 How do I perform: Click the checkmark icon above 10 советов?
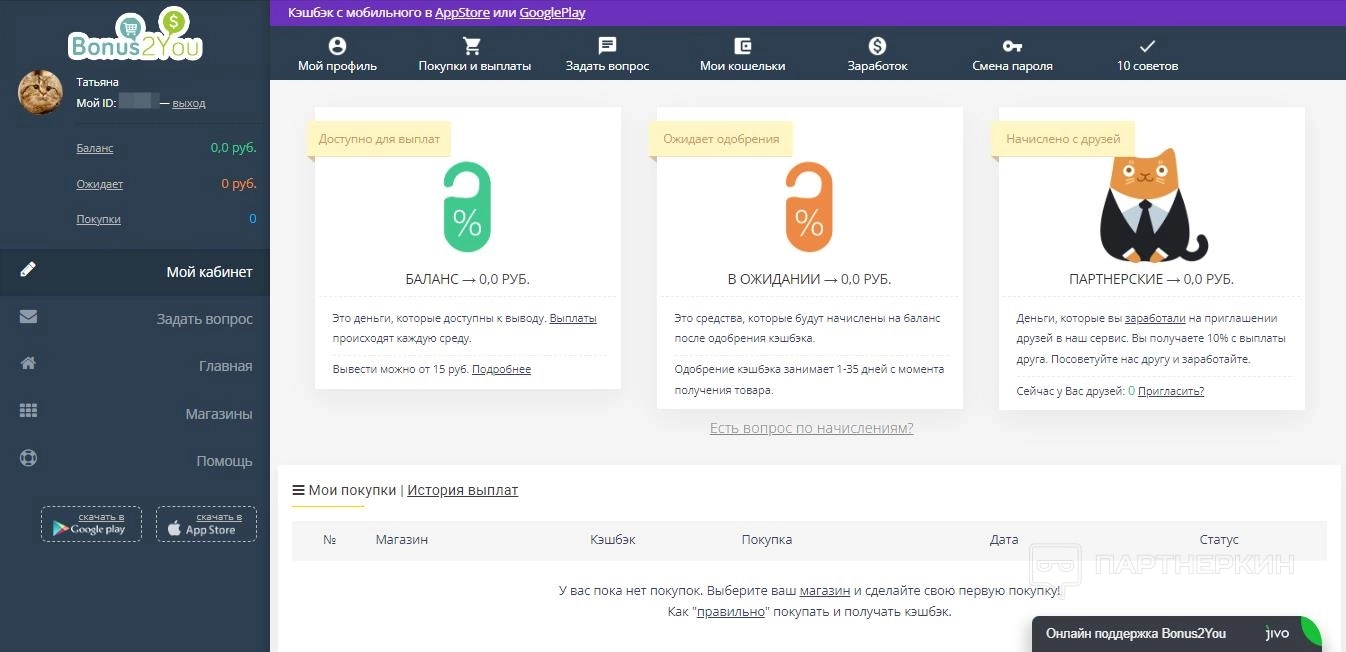pyautogui.click(x=1147, y=46)
